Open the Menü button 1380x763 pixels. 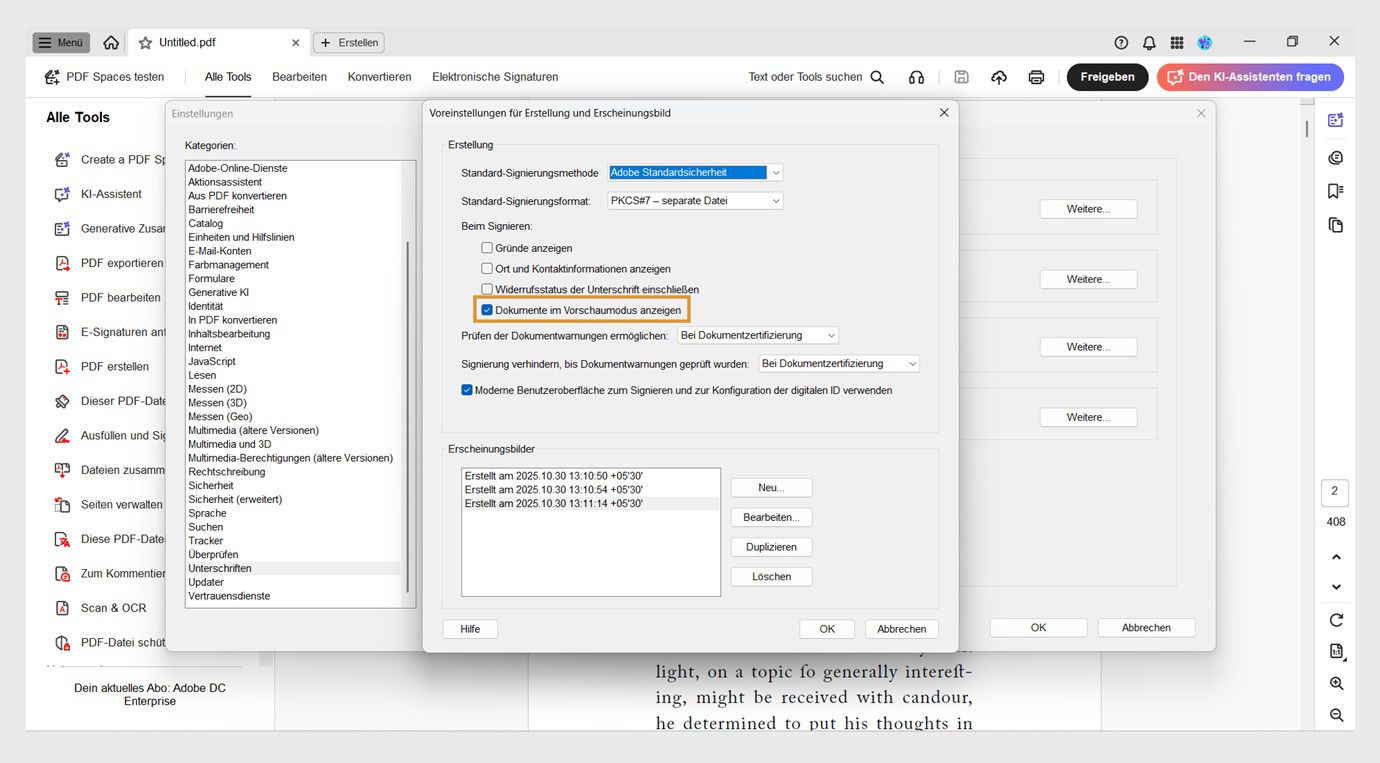click(x=61, y=43)
